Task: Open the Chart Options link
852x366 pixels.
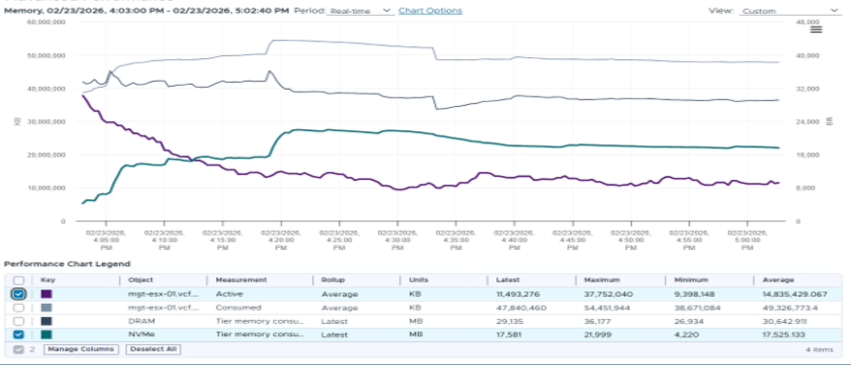Action: coord(430,10)
